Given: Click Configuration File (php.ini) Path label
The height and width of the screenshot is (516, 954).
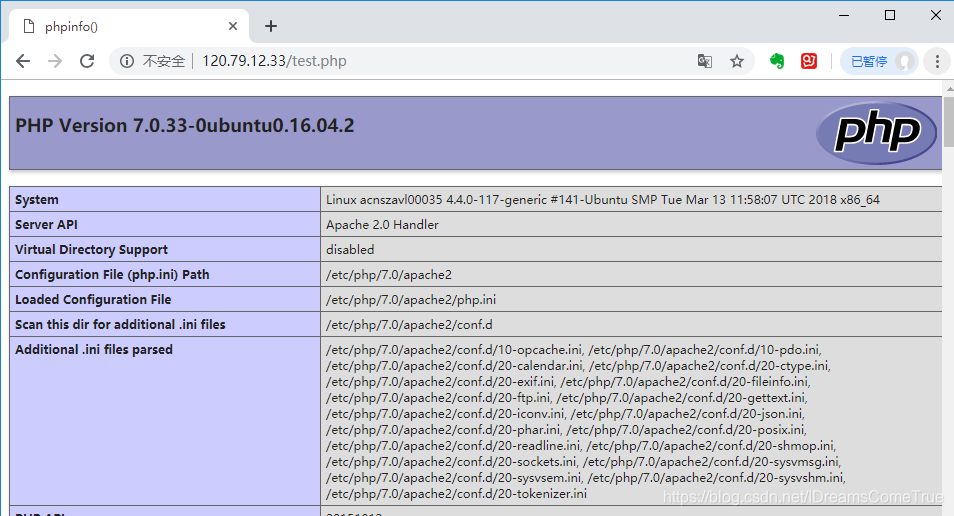Looking at the screenshot, I should point(112,274).
